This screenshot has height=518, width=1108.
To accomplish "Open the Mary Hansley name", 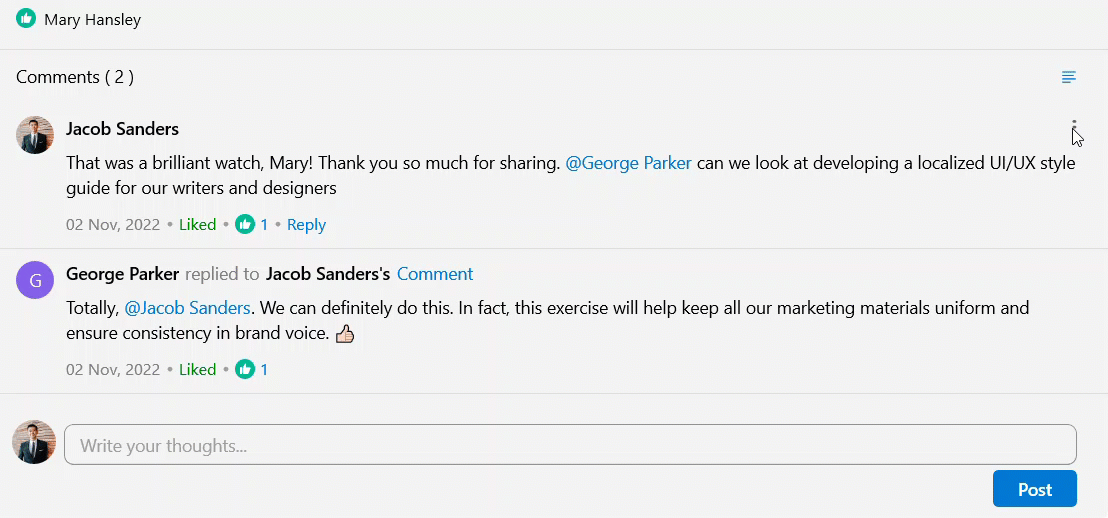I will (x=93, y=20).
